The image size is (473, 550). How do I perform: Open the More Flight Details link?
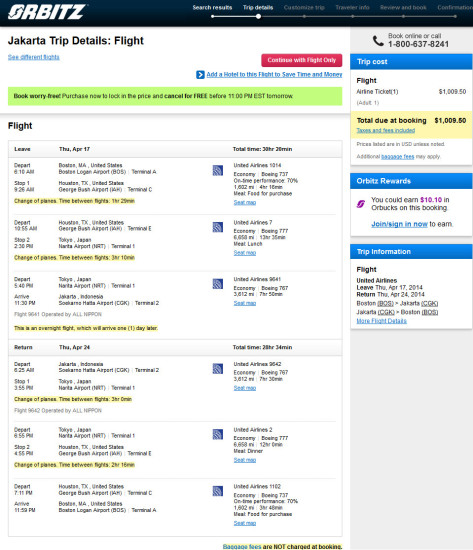coord(381,321)
